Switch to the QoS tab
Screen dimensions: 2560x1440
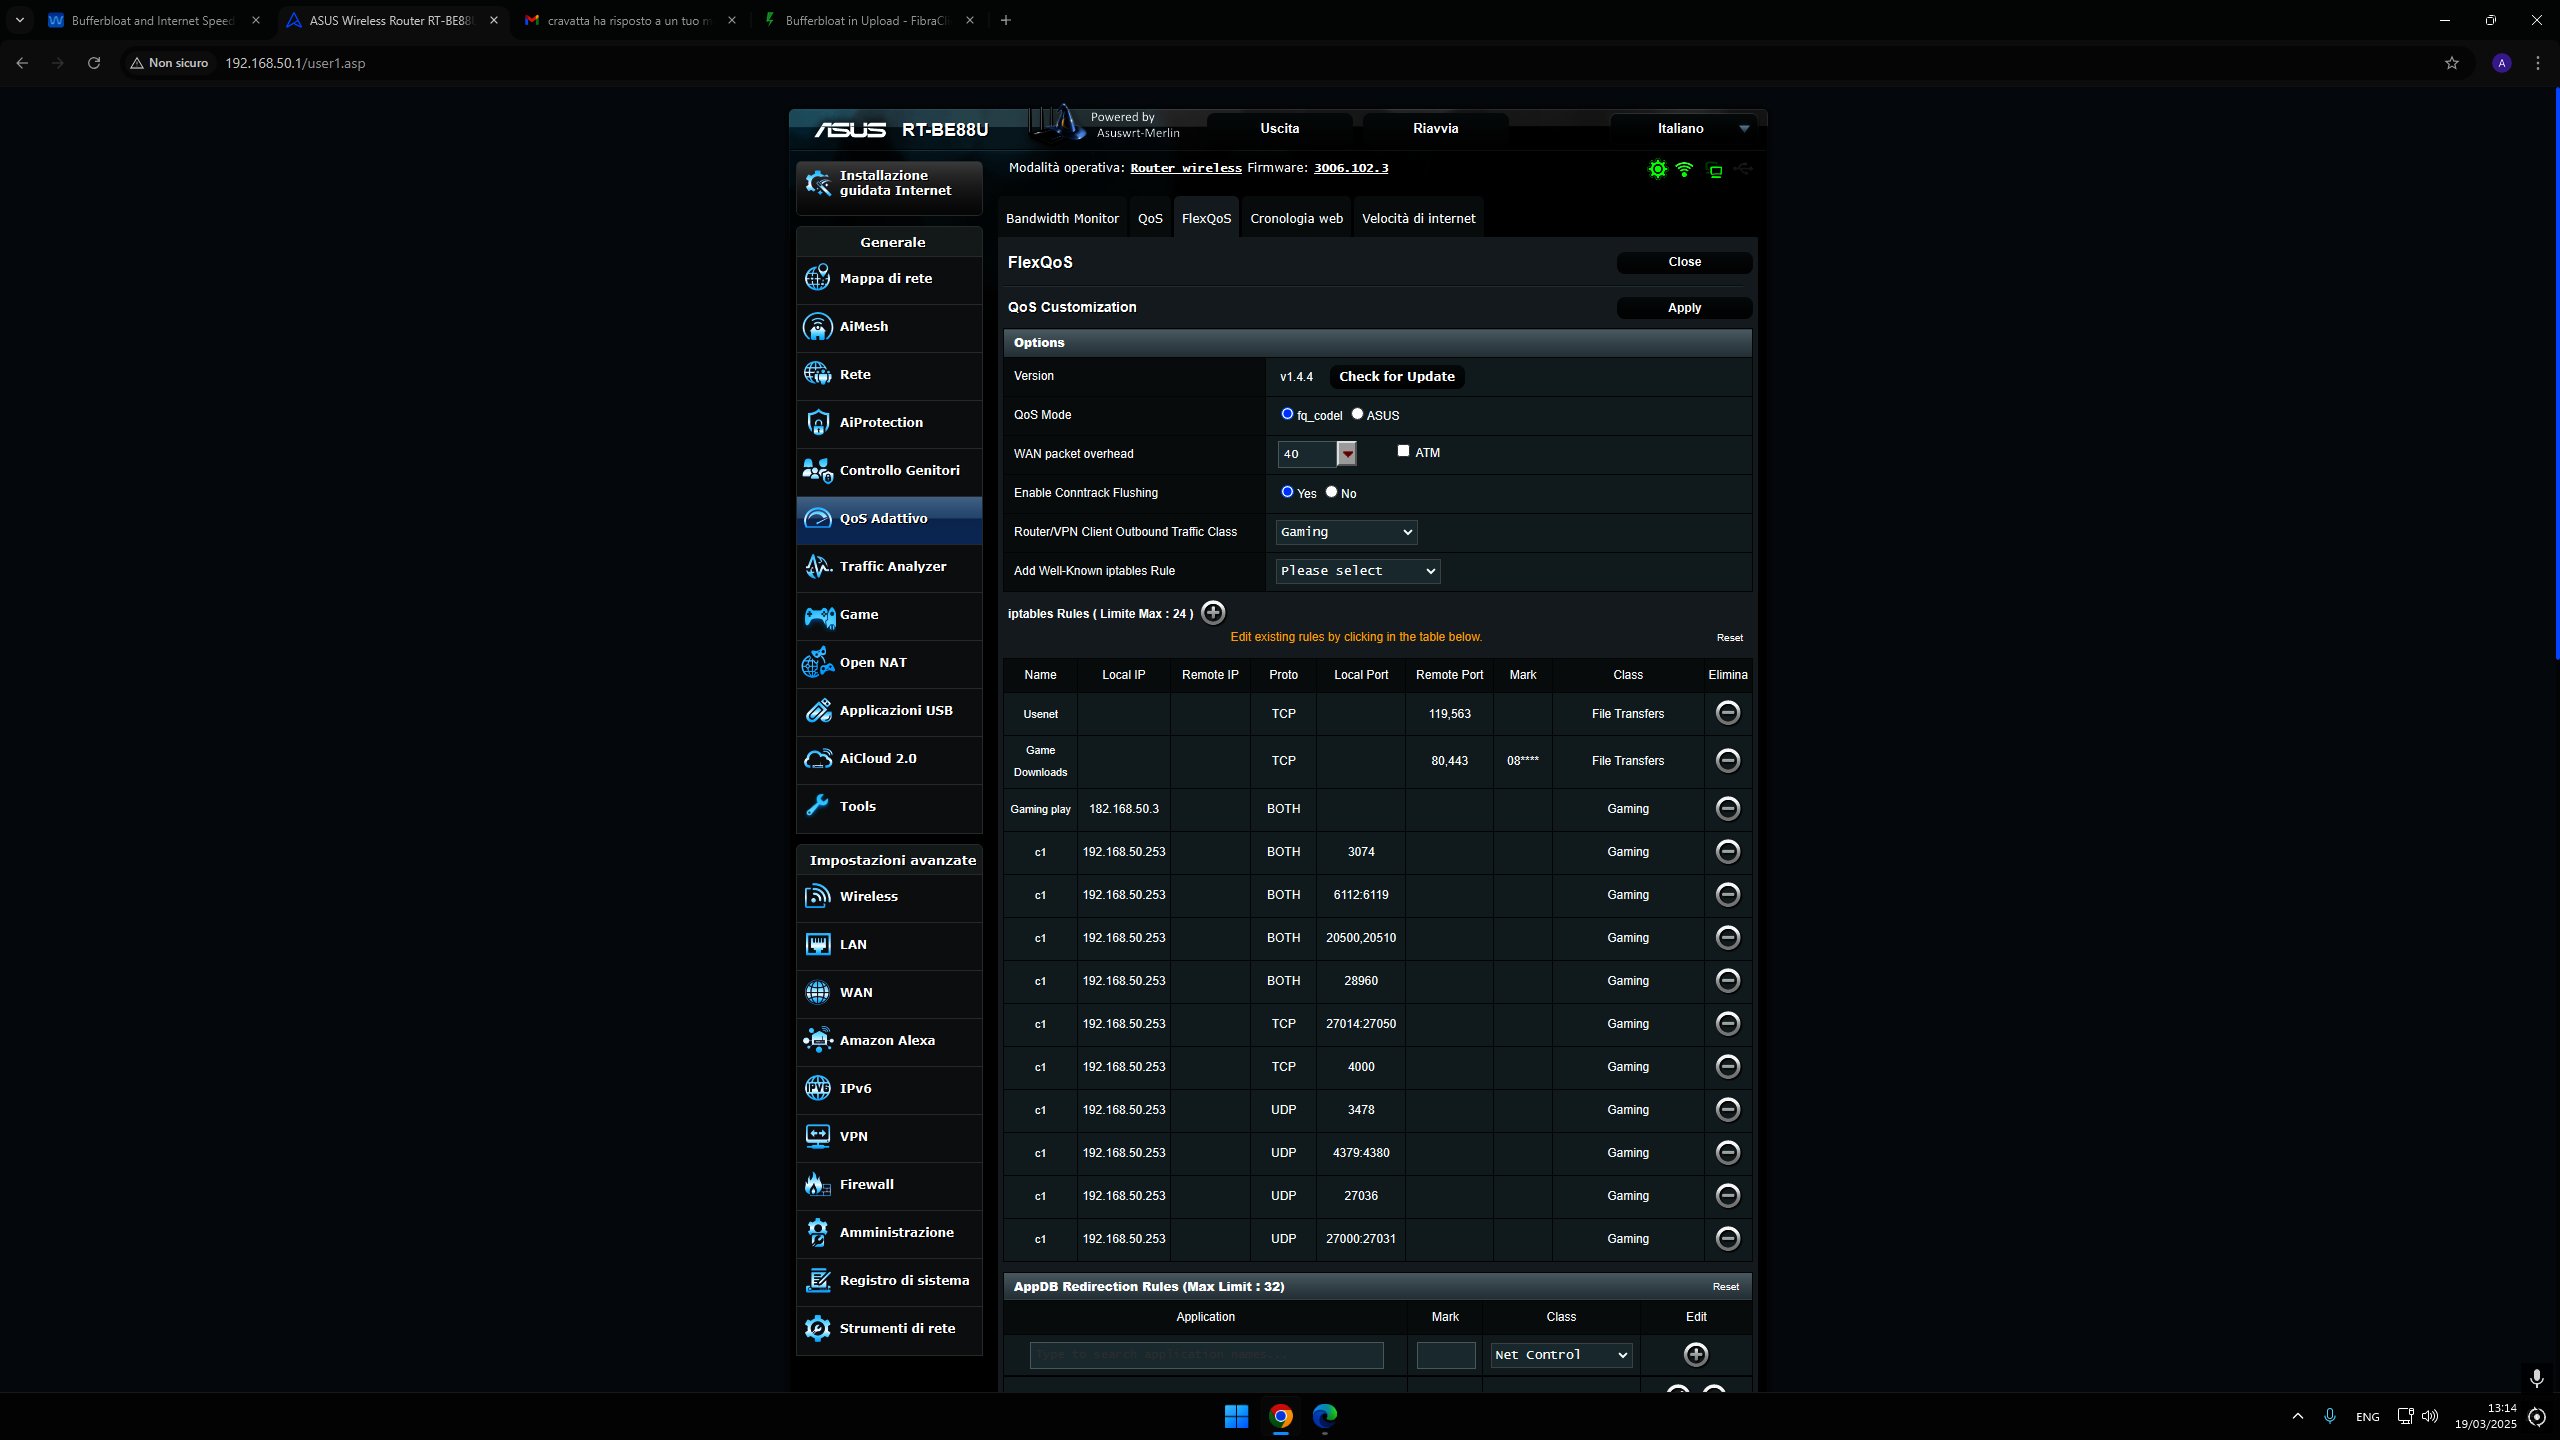(1150, 218)
